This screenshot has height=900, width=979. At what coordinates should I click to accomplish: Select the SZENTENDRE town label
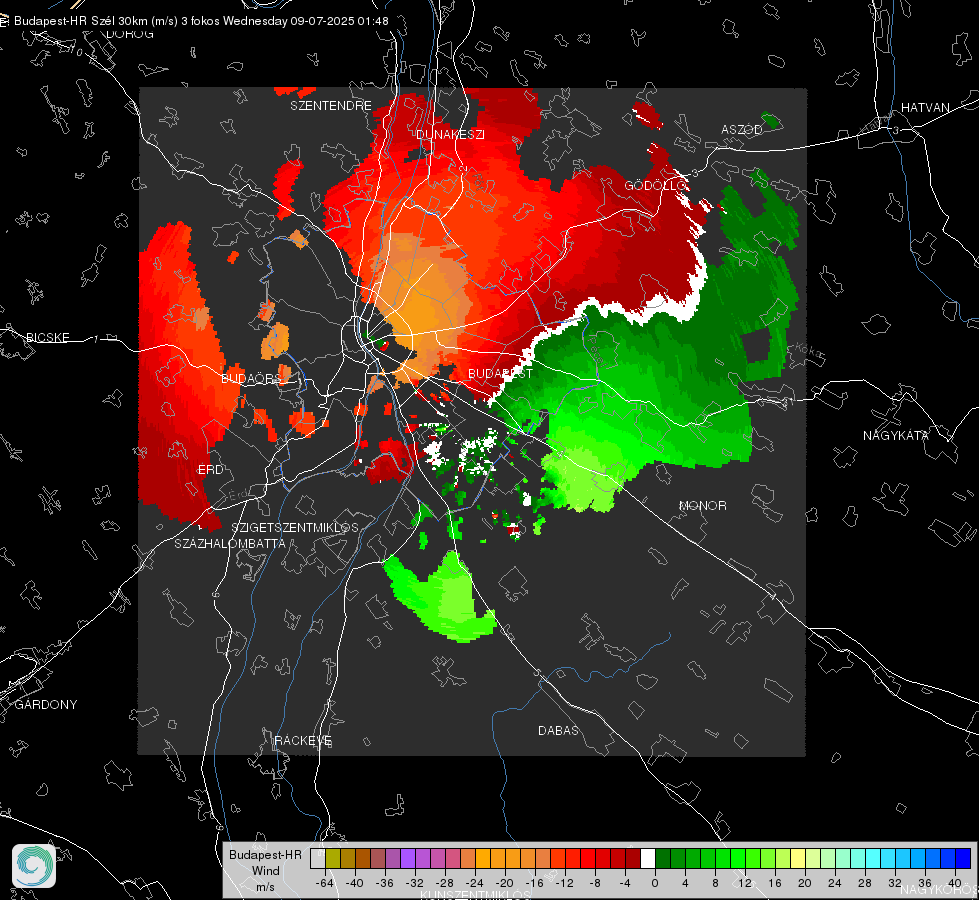coord(331,106)
